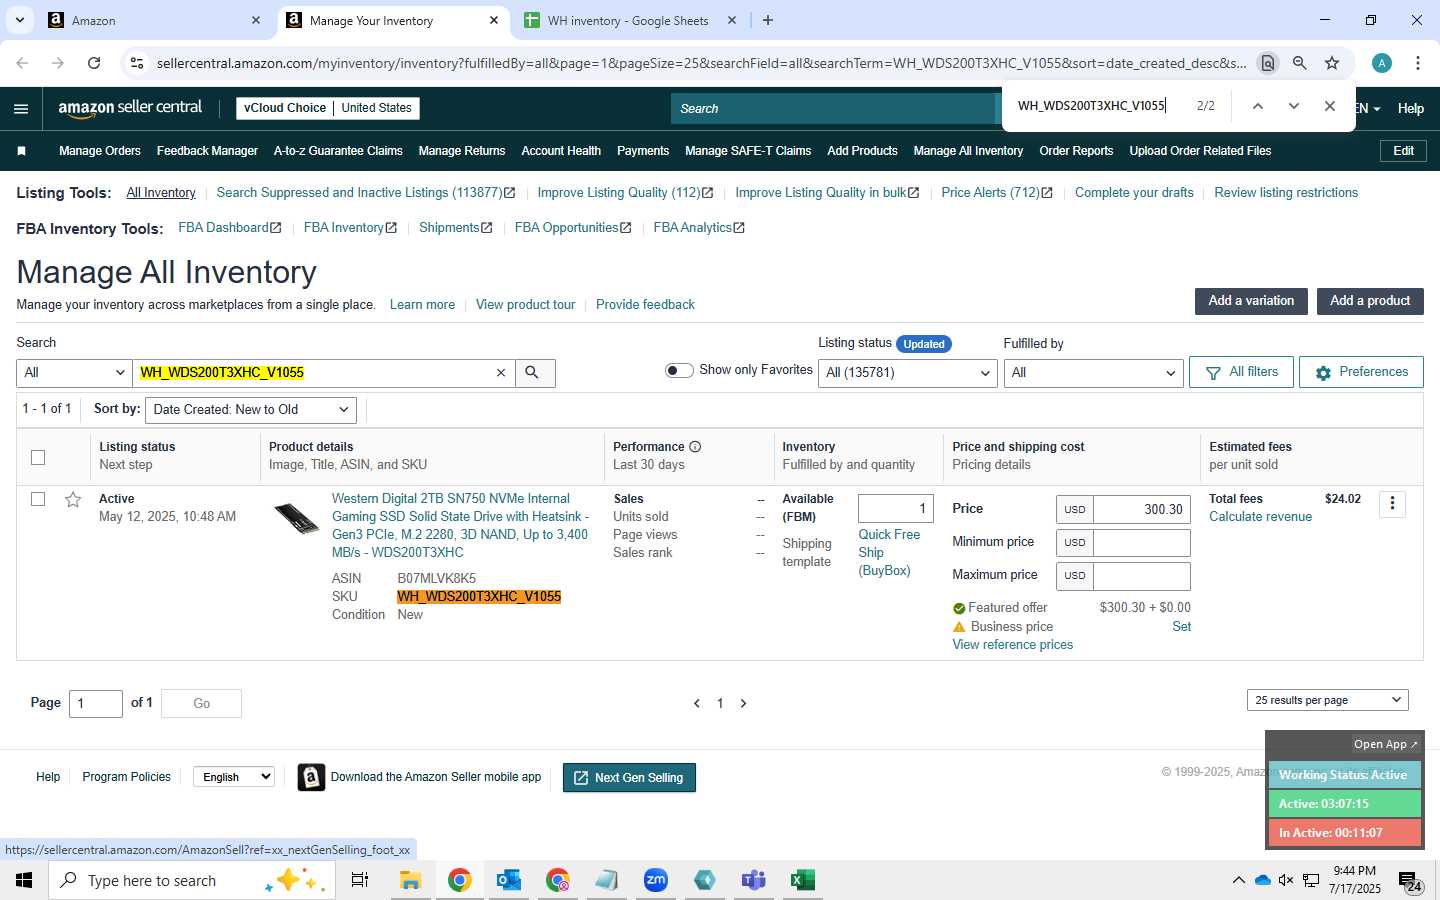1440x900 pixels.
Task: Open File Explorer from the taskbar
Action: (x=410, y=880)
